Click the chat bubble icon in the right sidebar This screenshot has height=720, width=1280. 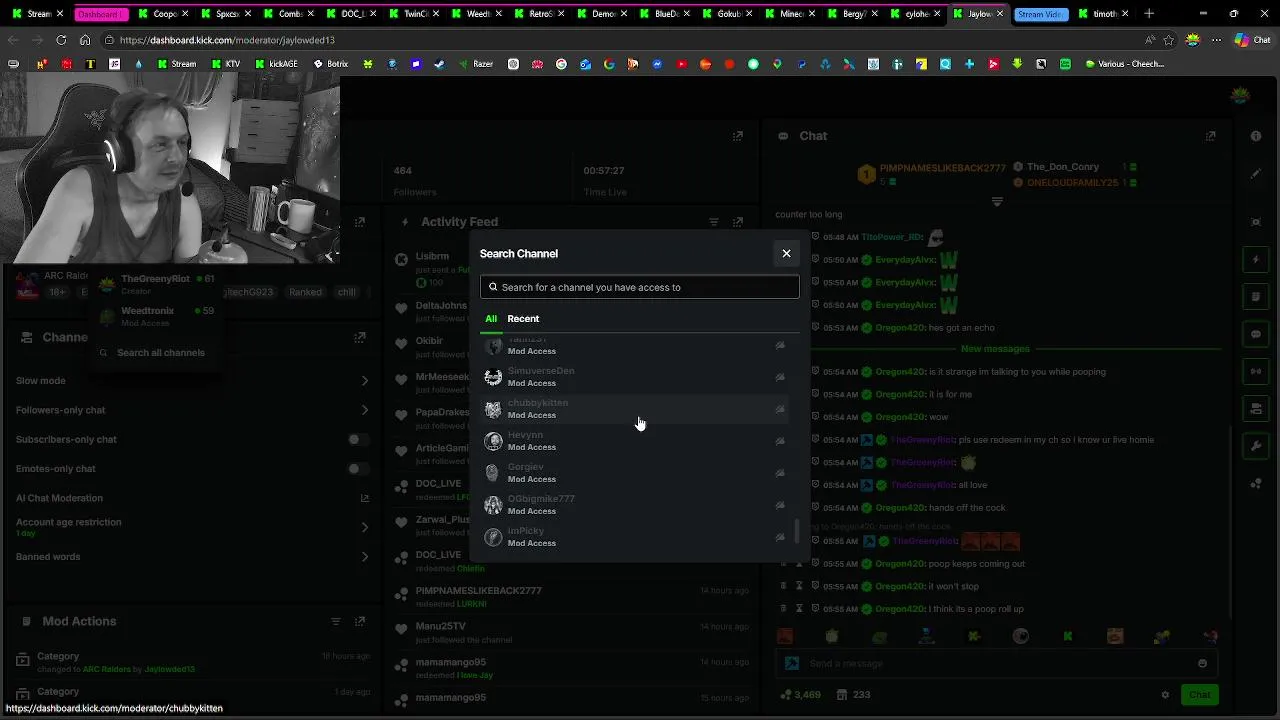[1256, 334]
